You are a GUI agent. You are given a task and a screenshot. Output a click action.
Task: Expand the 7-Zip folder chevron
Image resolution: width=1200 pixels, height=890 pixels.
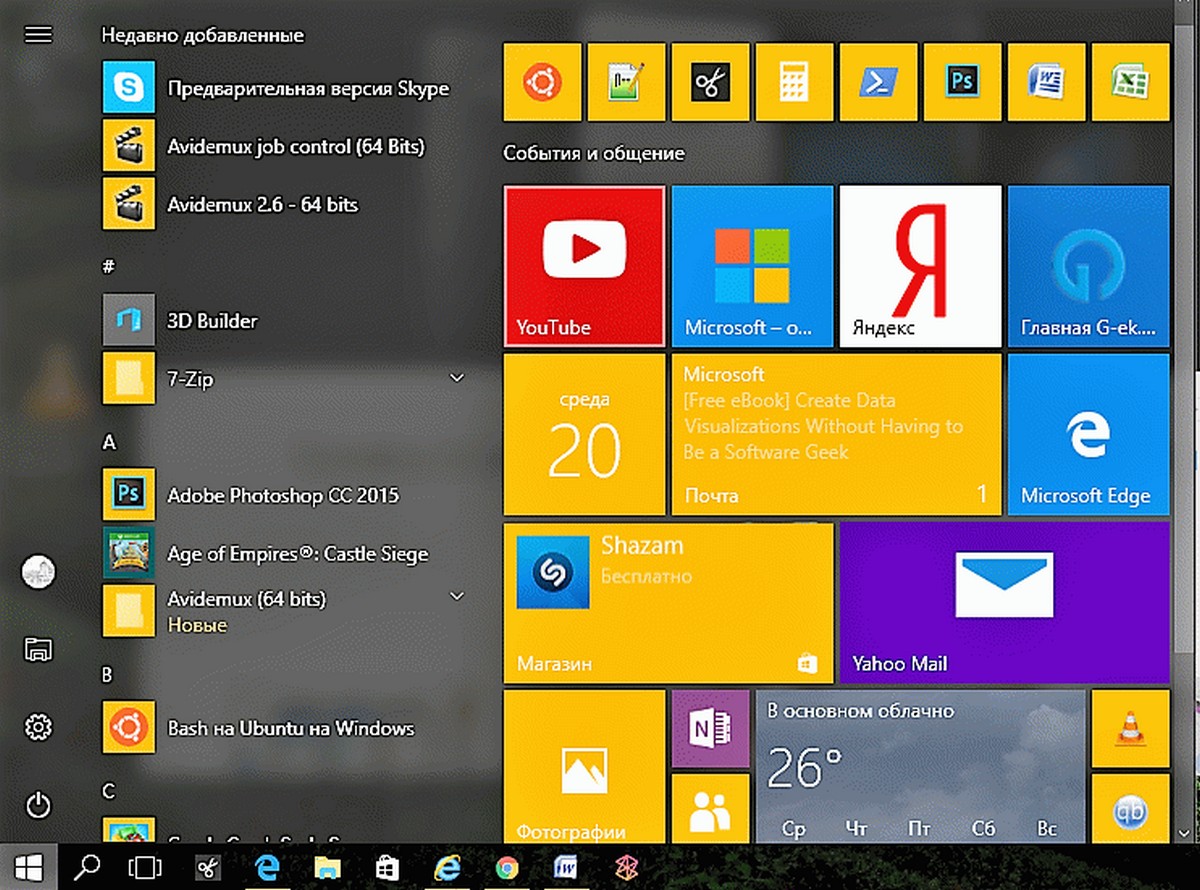point(457,378)
